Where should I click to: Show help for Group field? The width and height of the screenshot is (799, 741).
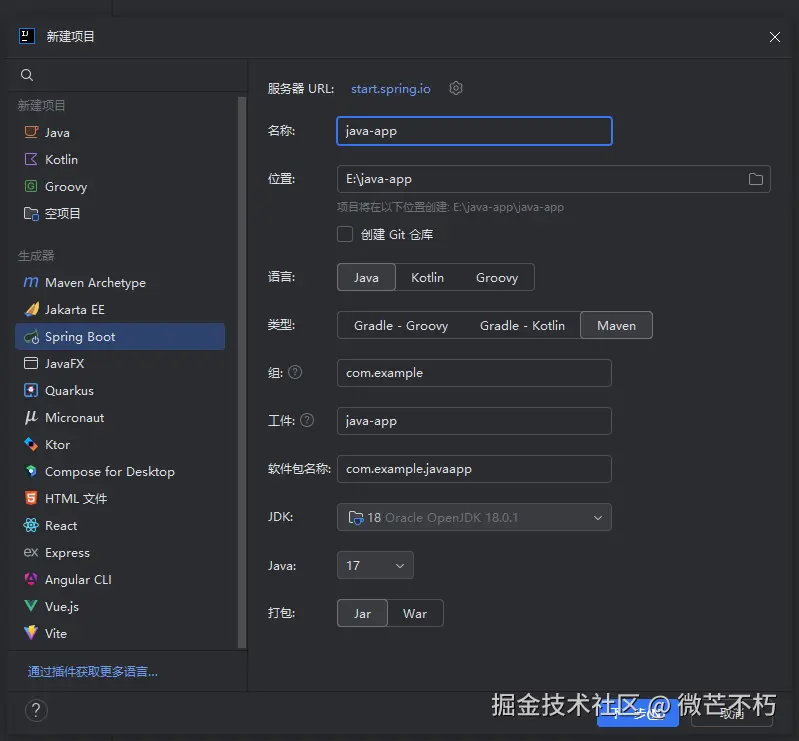pyautogui.click(x=295, y=373)
